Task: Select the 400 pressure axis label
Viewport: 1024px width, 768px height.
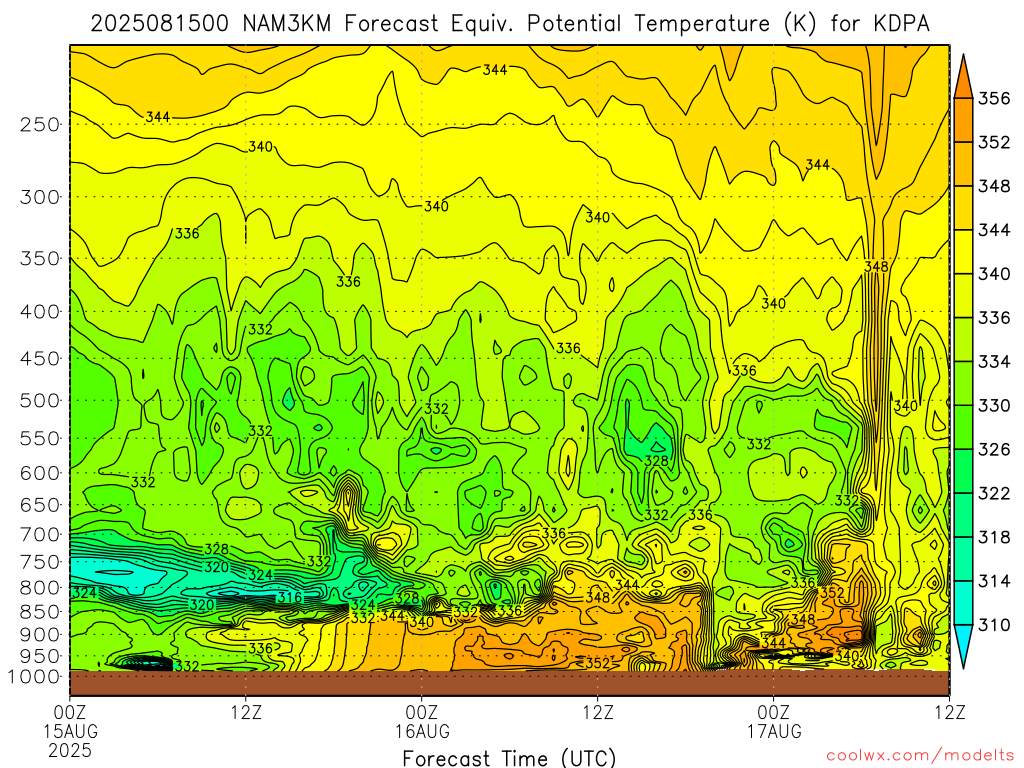Action: coord(40,312)
